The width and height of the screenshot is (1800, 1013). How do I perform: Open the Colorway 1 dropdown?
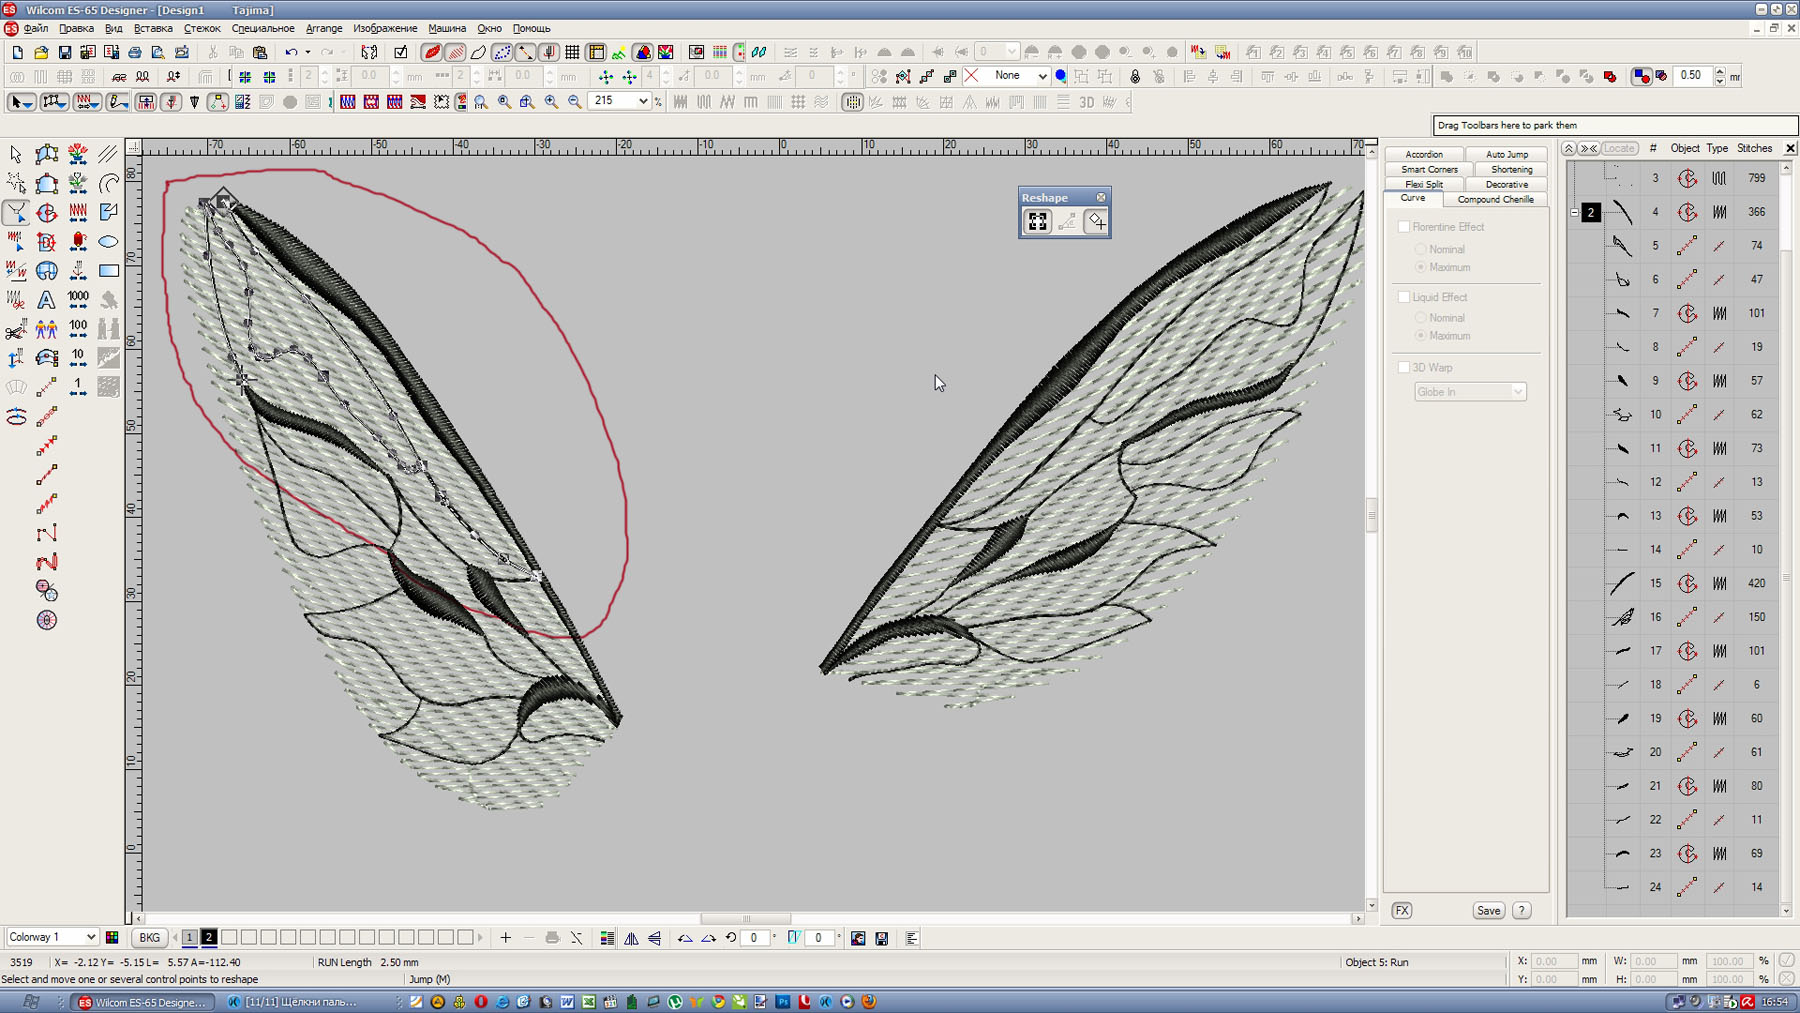(x=90, y=937)
